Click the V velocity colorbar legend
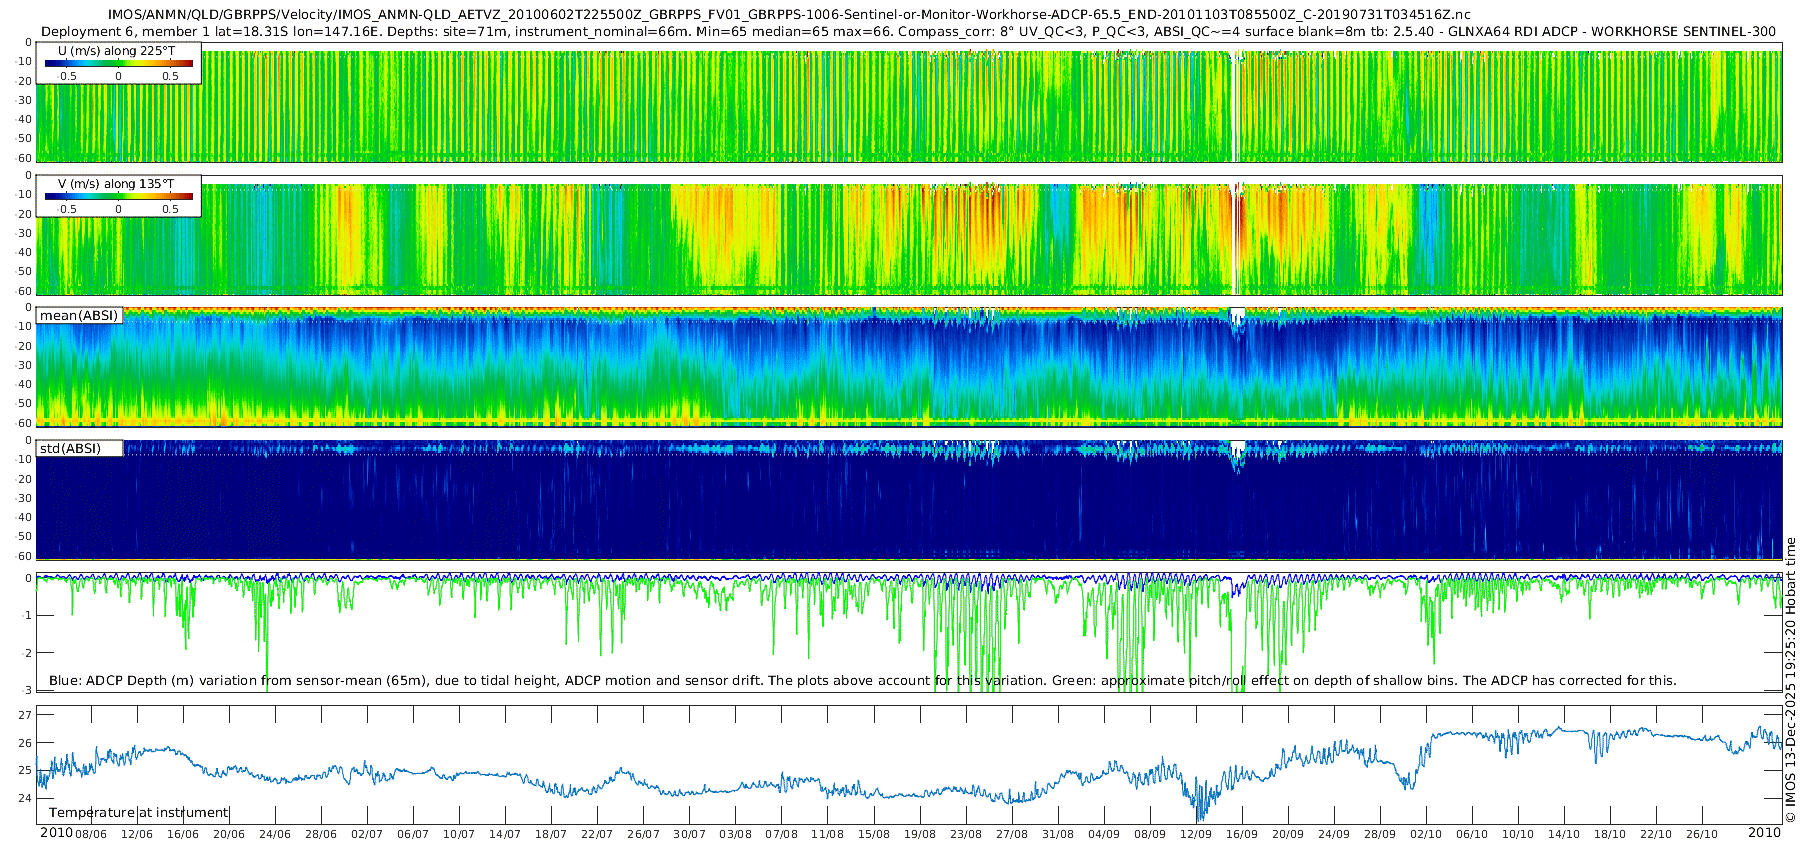1800x850 pixels. 118,198
